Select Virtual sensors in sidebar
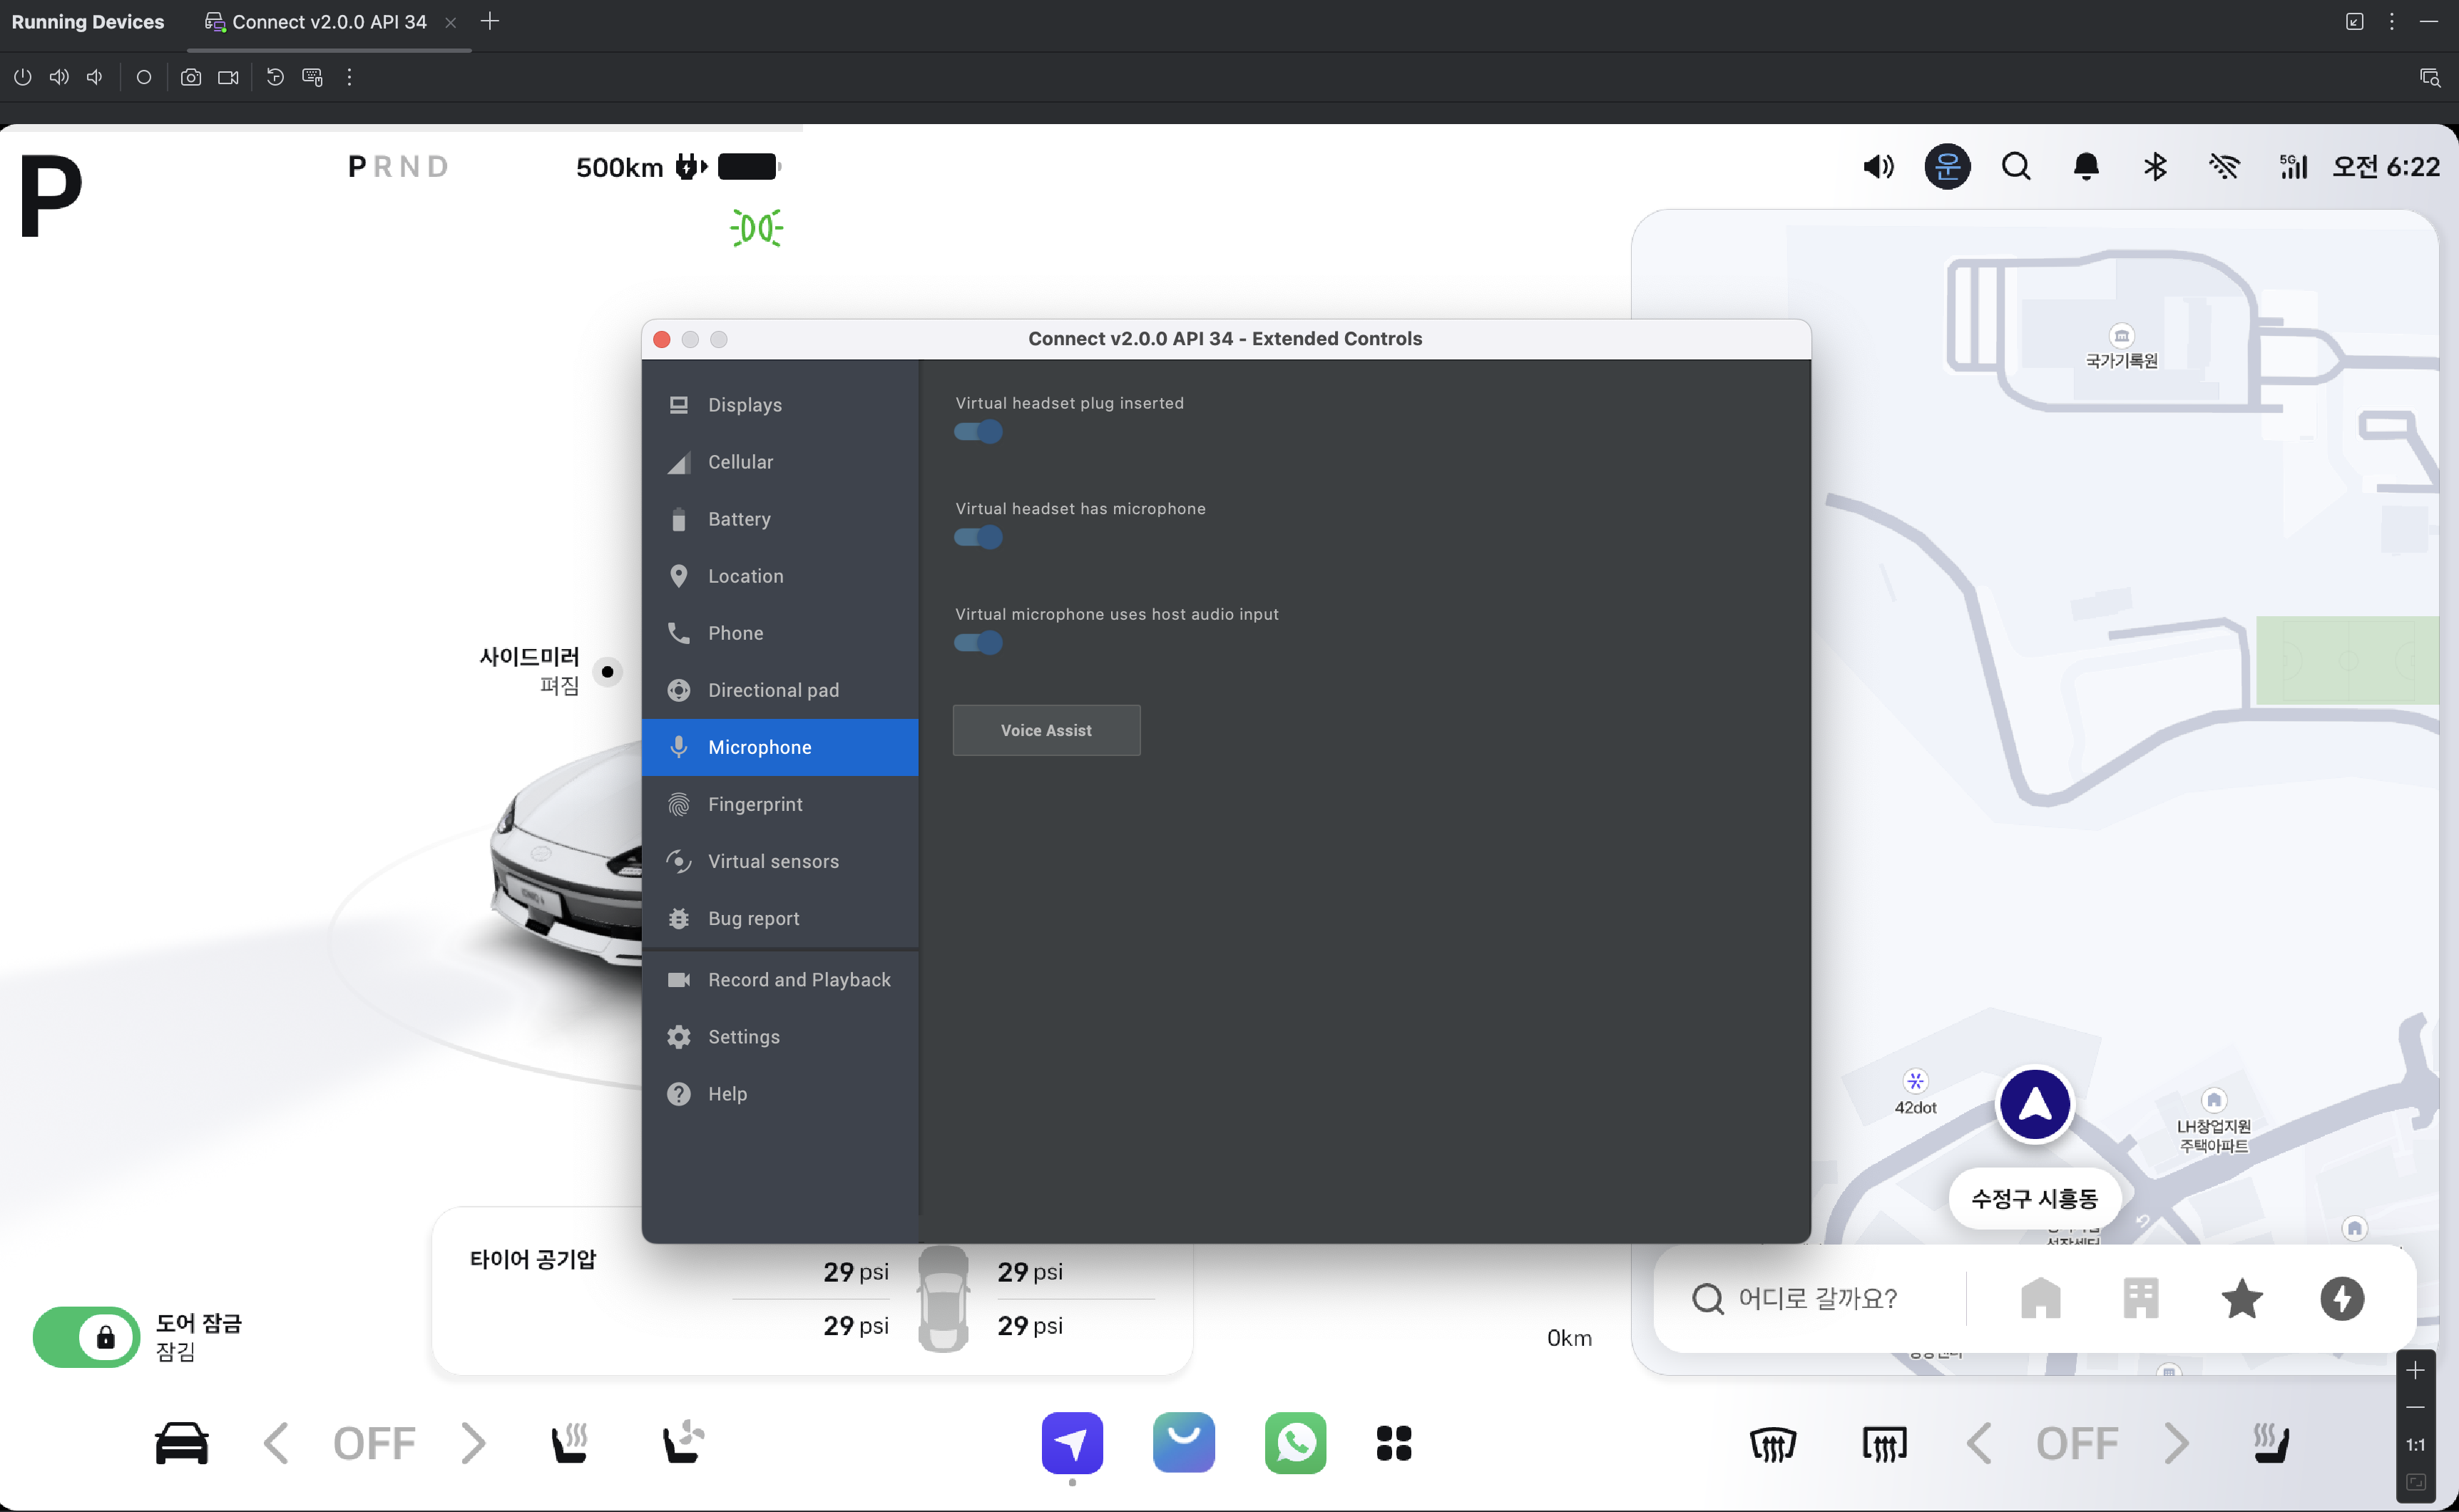The image size is (2459, 1512). click(773, 861)
